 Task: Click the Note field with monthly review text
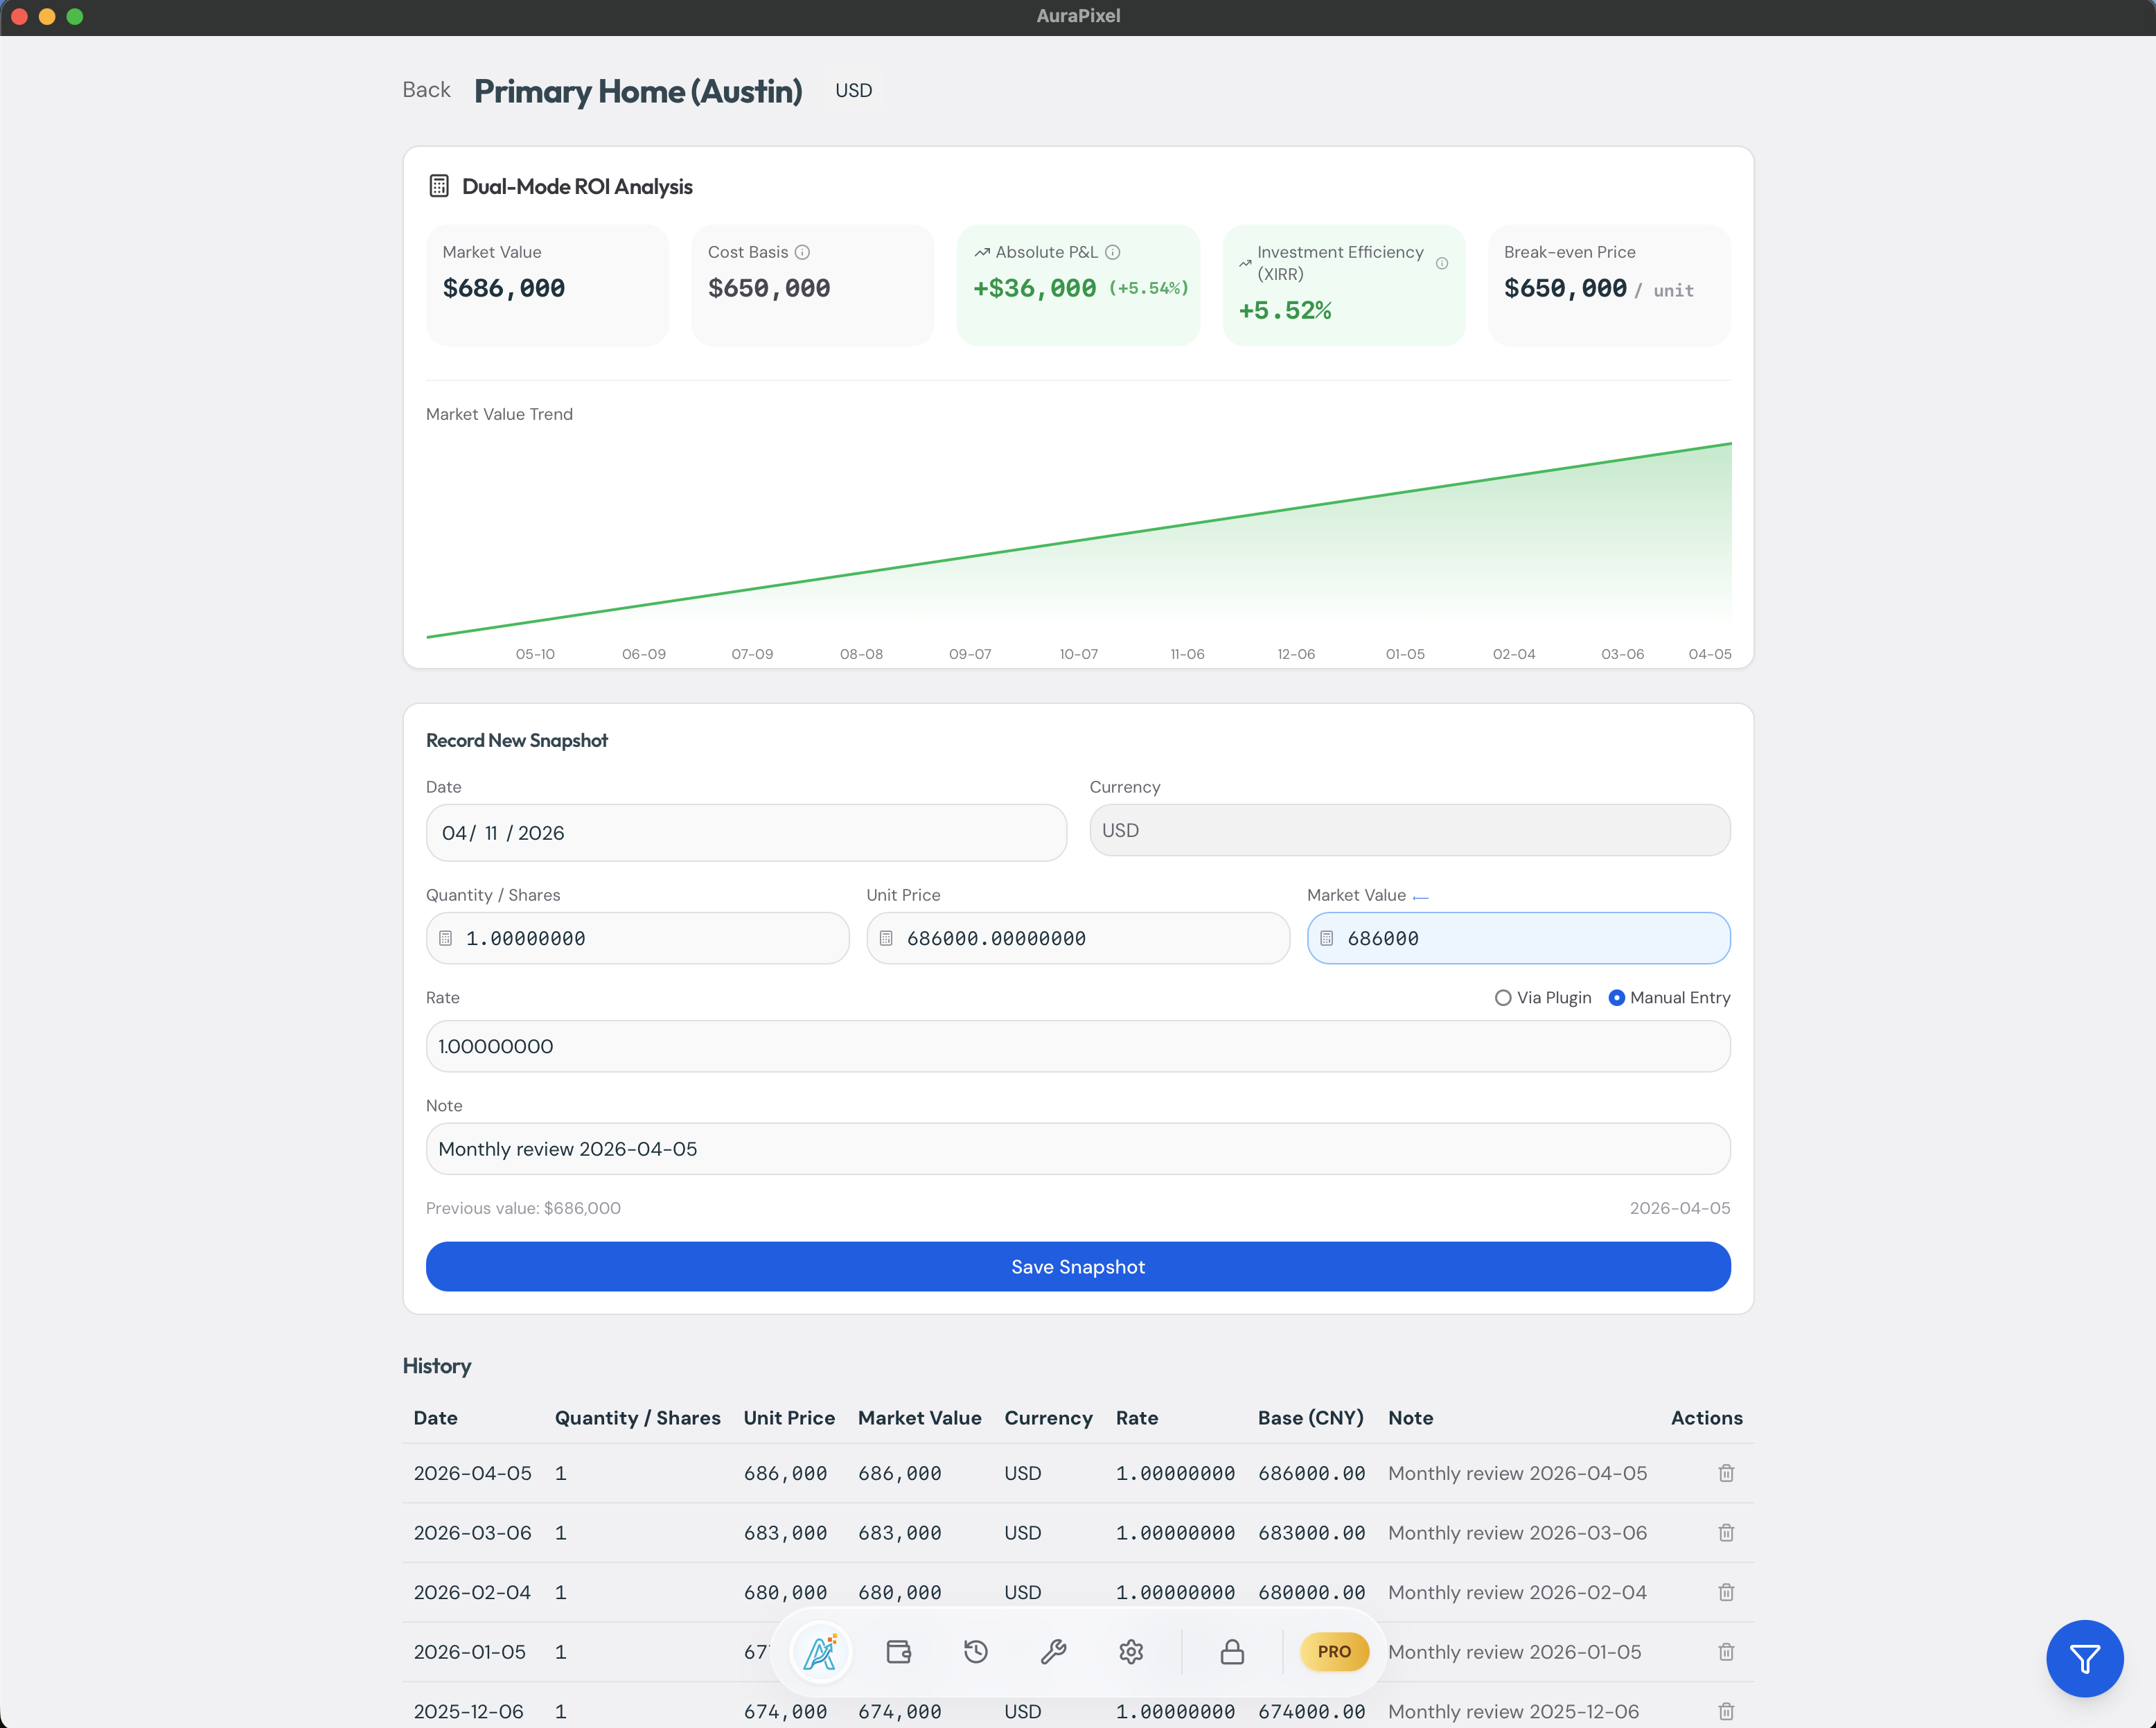click(1077, 1148)
